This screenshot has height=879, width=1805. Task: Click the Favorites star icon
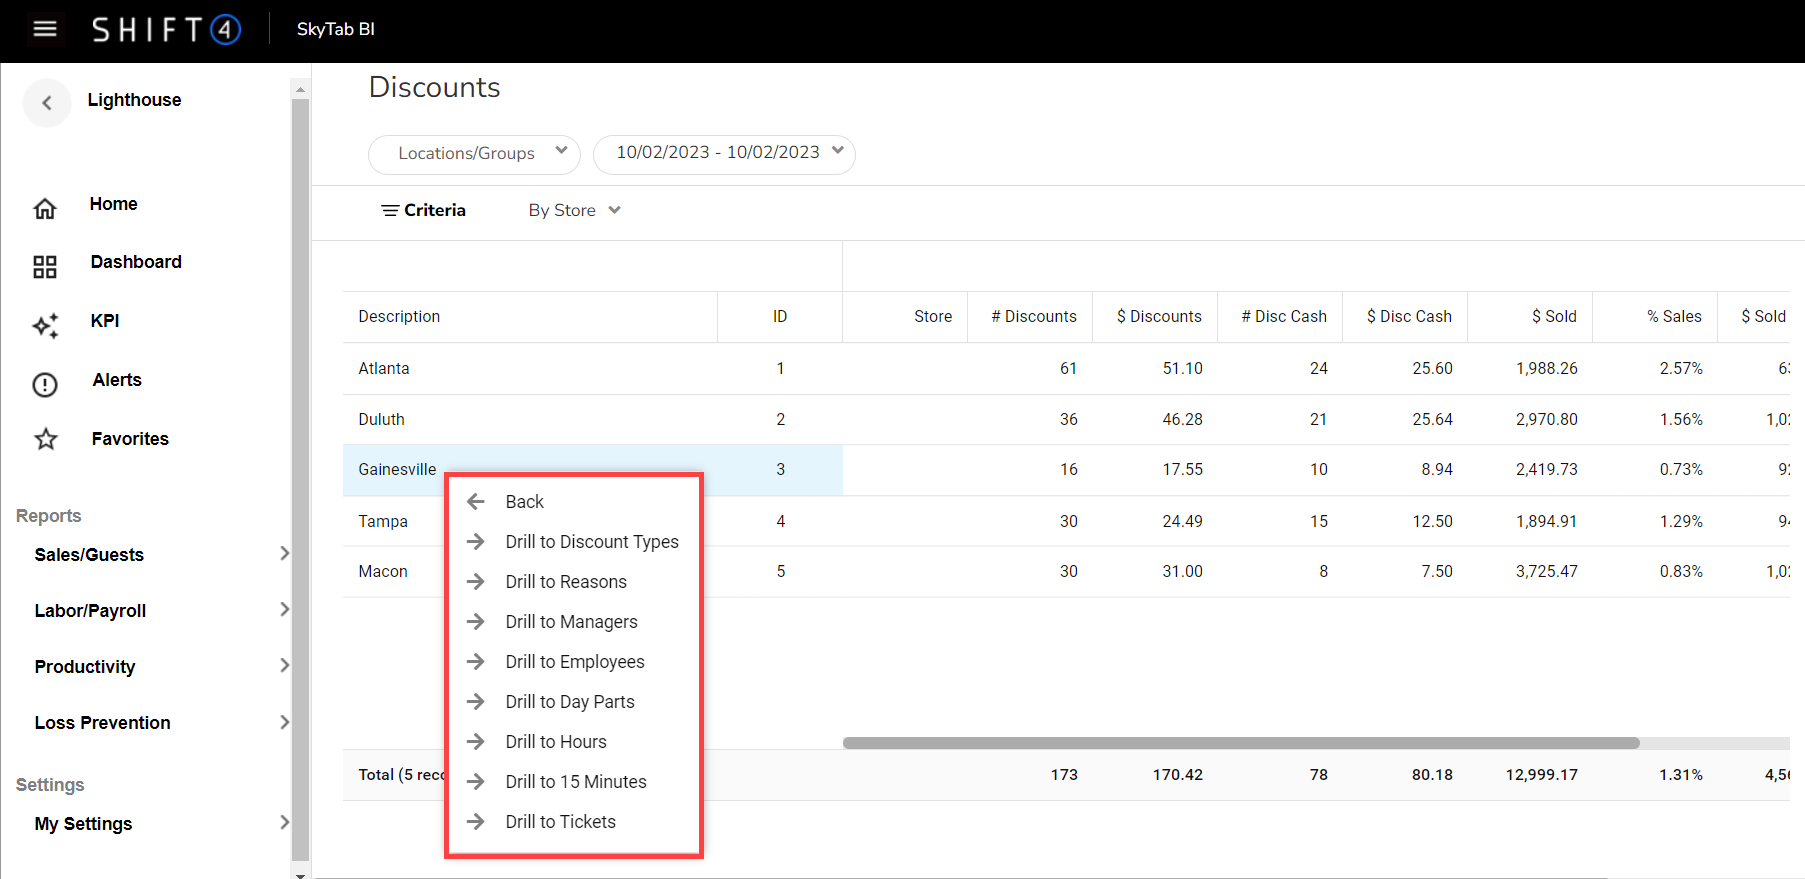pos(45,439)
